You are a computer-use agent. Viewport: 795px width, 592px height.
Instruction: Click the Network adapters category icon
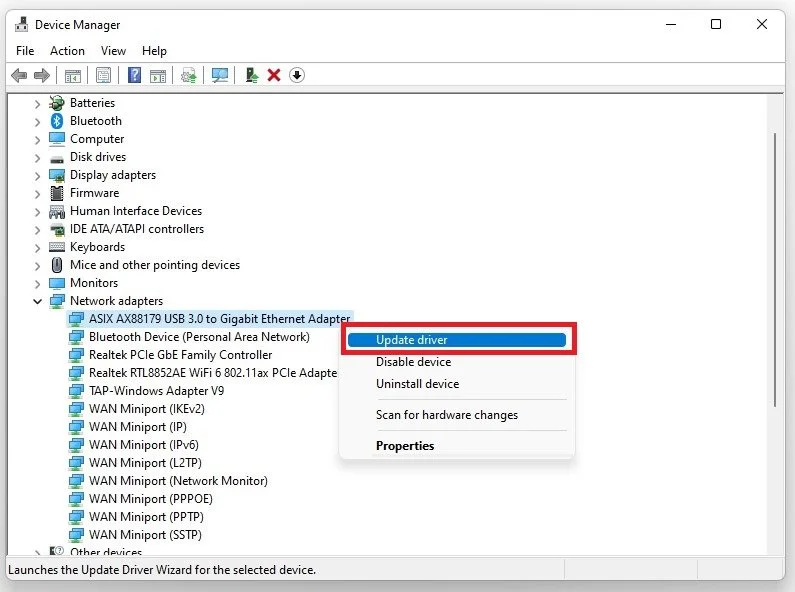click(x=57, y=301)
